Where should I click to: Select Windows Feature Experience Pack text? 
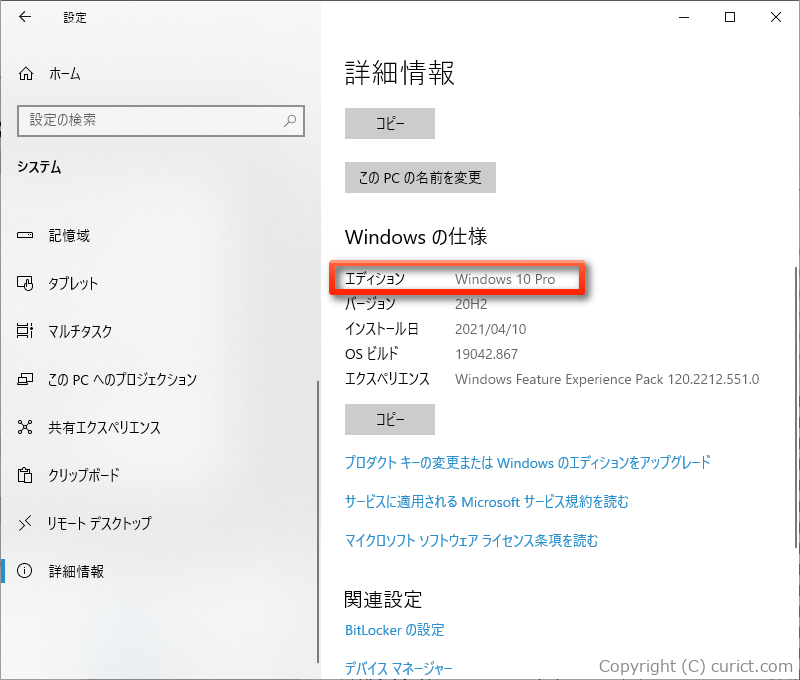(x=607, y=379)
